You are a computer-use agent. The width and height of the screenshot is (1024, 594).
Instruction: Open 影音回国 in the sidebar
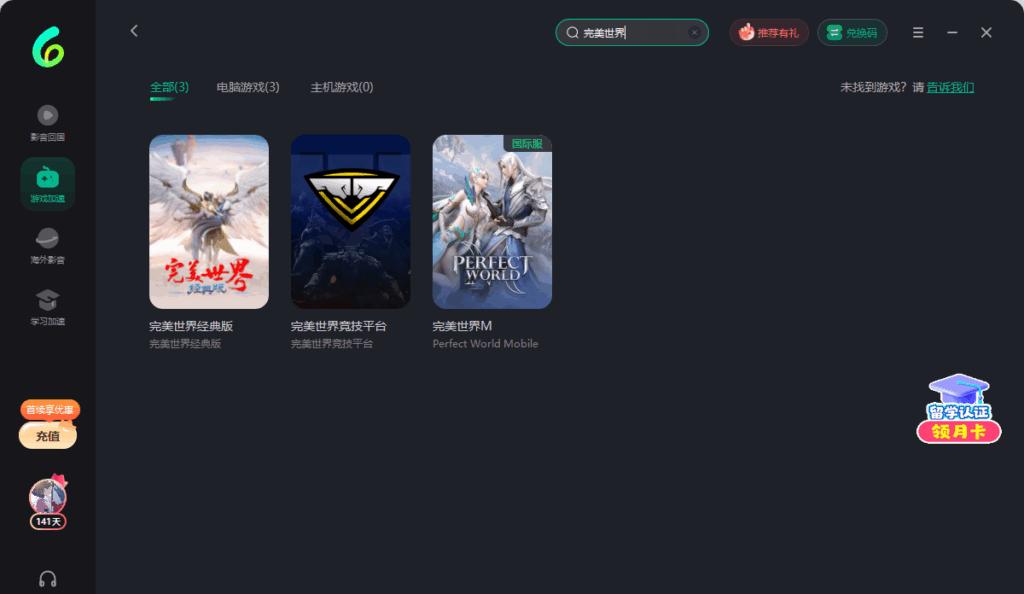point(48,123)
